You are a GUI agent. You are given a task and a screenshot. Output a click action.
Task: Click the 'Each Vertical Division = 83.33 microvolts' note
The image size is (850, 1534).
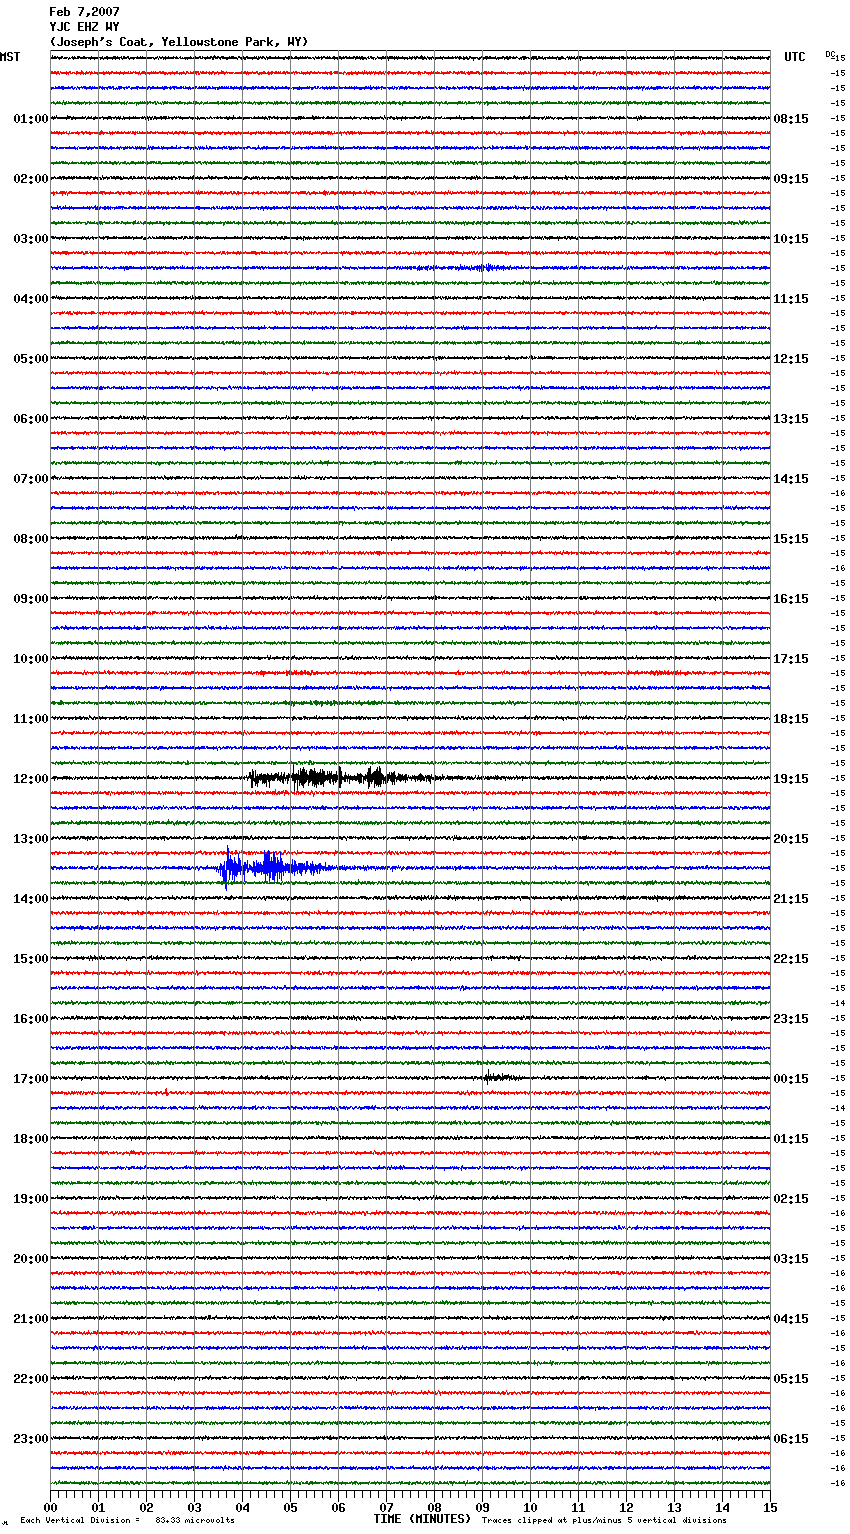127,1521
